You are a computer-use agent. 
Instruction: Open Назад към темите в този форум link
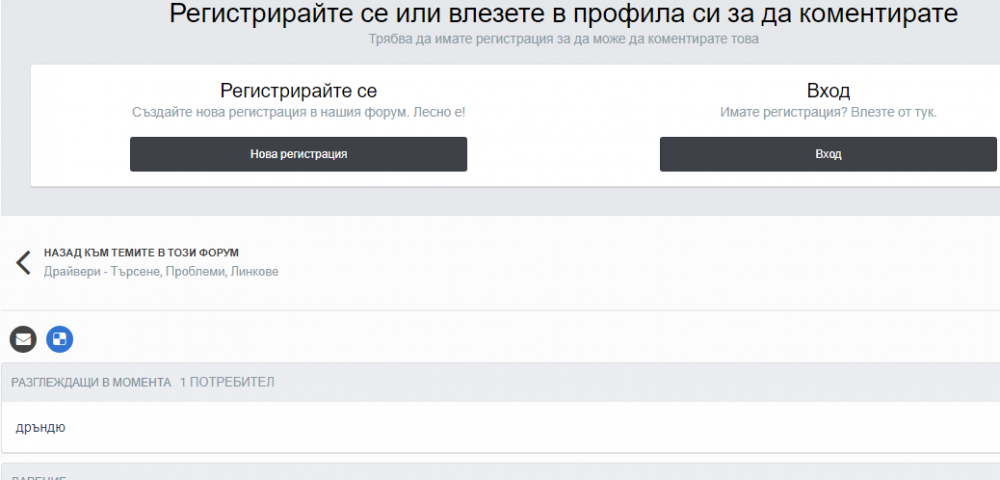pyautogui.click(x=142, y=253)
